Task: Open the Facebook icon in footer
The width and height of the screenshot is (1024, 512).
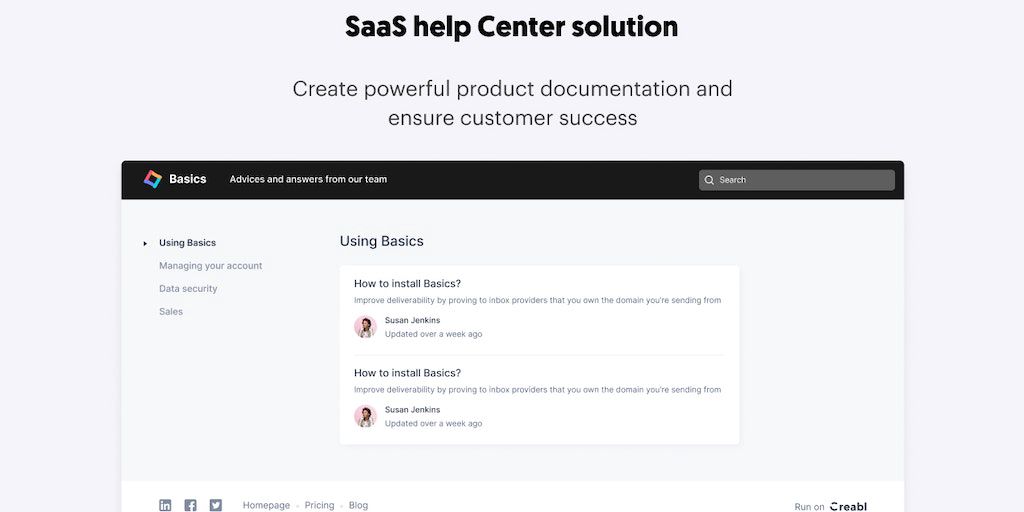Action: pyautogui.click(x=190, y=505)
